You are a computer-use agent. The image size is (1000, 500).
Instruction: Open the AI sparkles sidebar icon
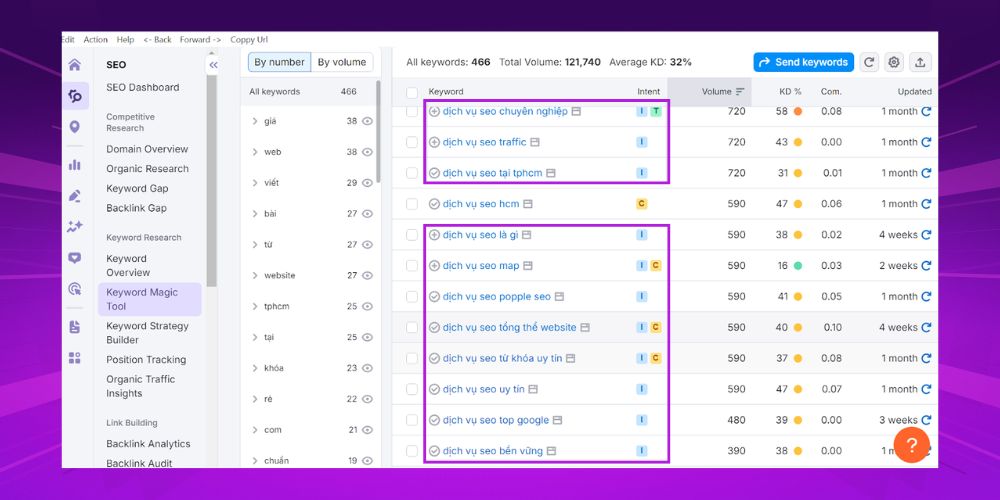pyautogui.click(x=75, y=226)
